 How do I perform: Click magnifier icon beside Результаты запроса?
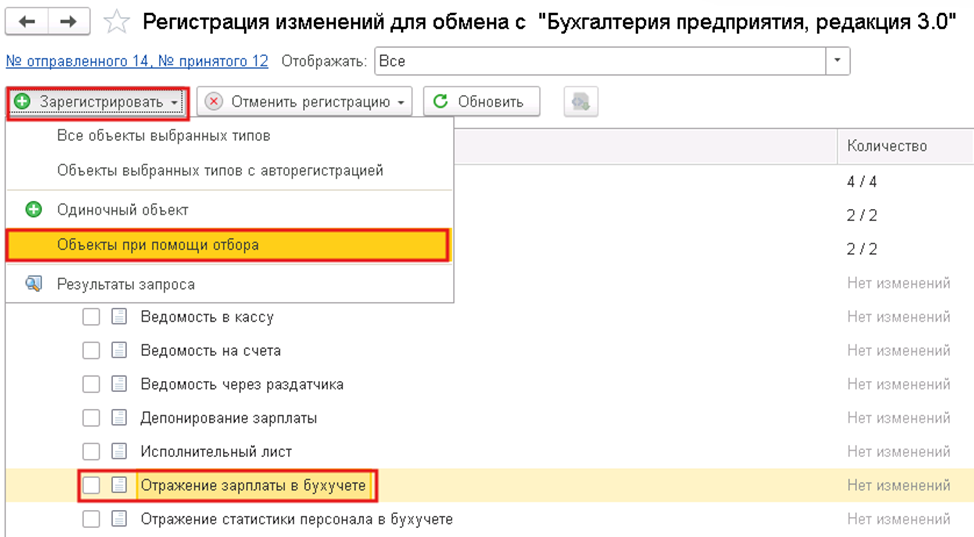(34, 284)
